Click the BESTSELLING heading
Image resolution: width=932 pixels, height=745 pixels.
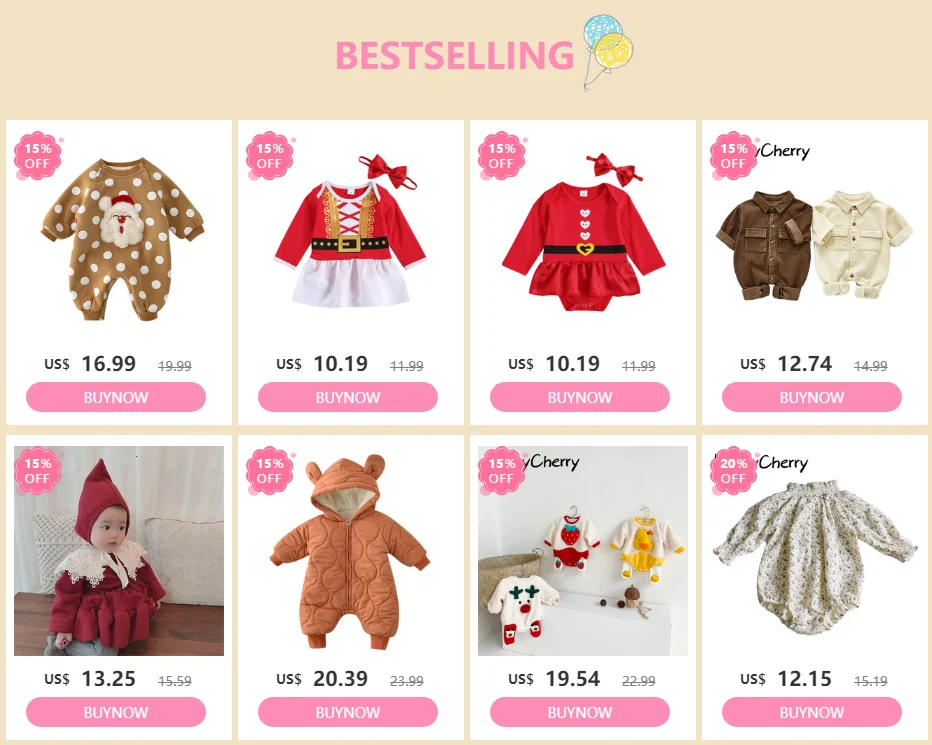455,55
